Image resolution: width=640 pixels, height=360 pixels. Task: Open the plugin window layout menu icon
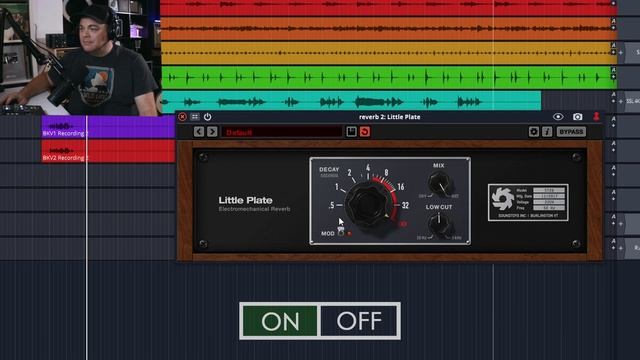195,117
